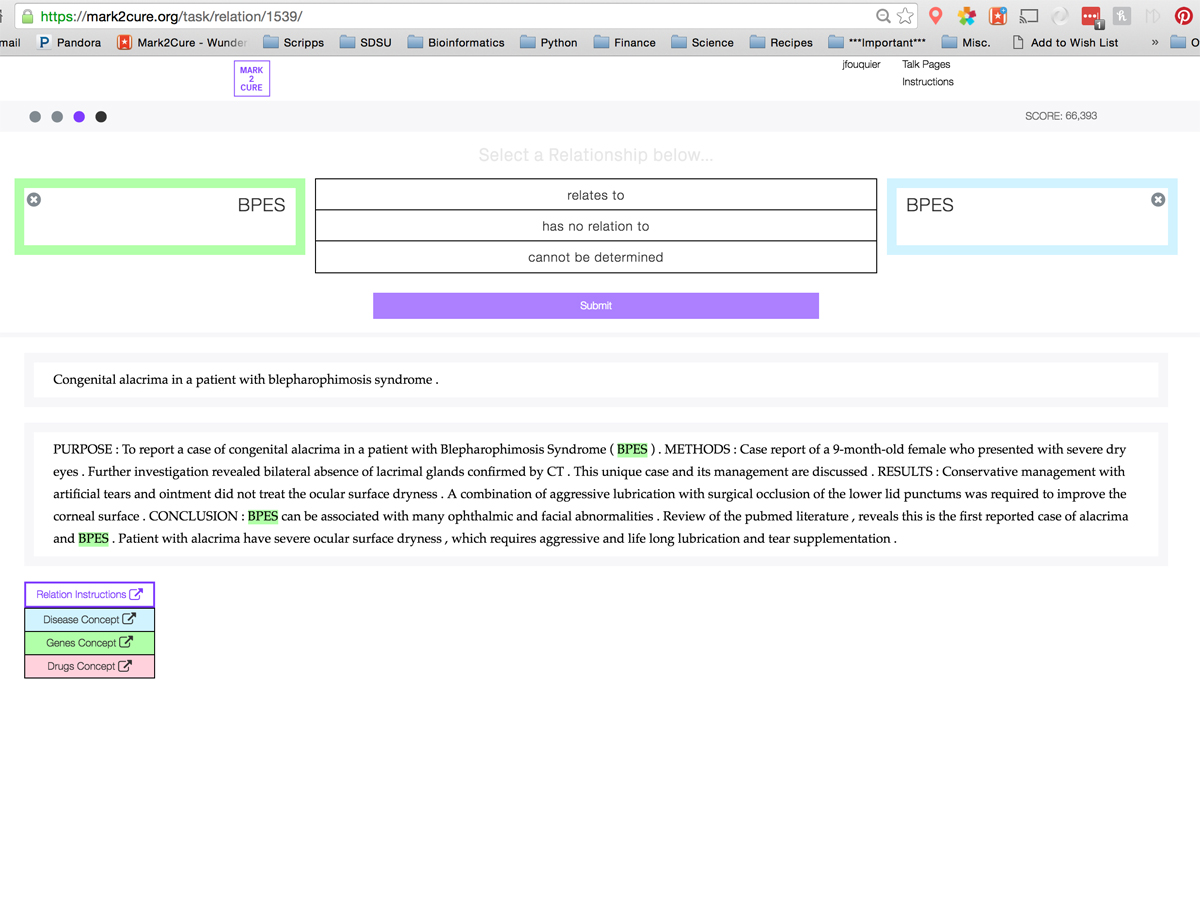Image resolution: width=1200 pixels, height=900 pixels.
Task: Click the zoom magnifier in address bar
Action: click(883, 16)
